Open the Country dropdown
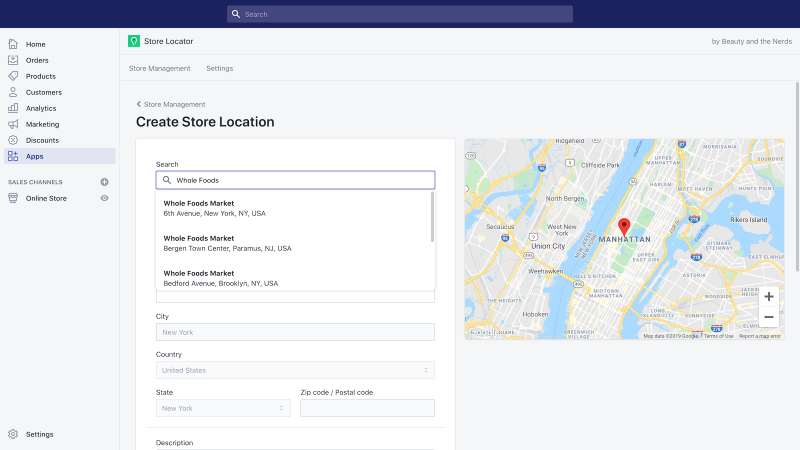Image resolution: width=800 pixels, height=450 pixels. [295, 370]
